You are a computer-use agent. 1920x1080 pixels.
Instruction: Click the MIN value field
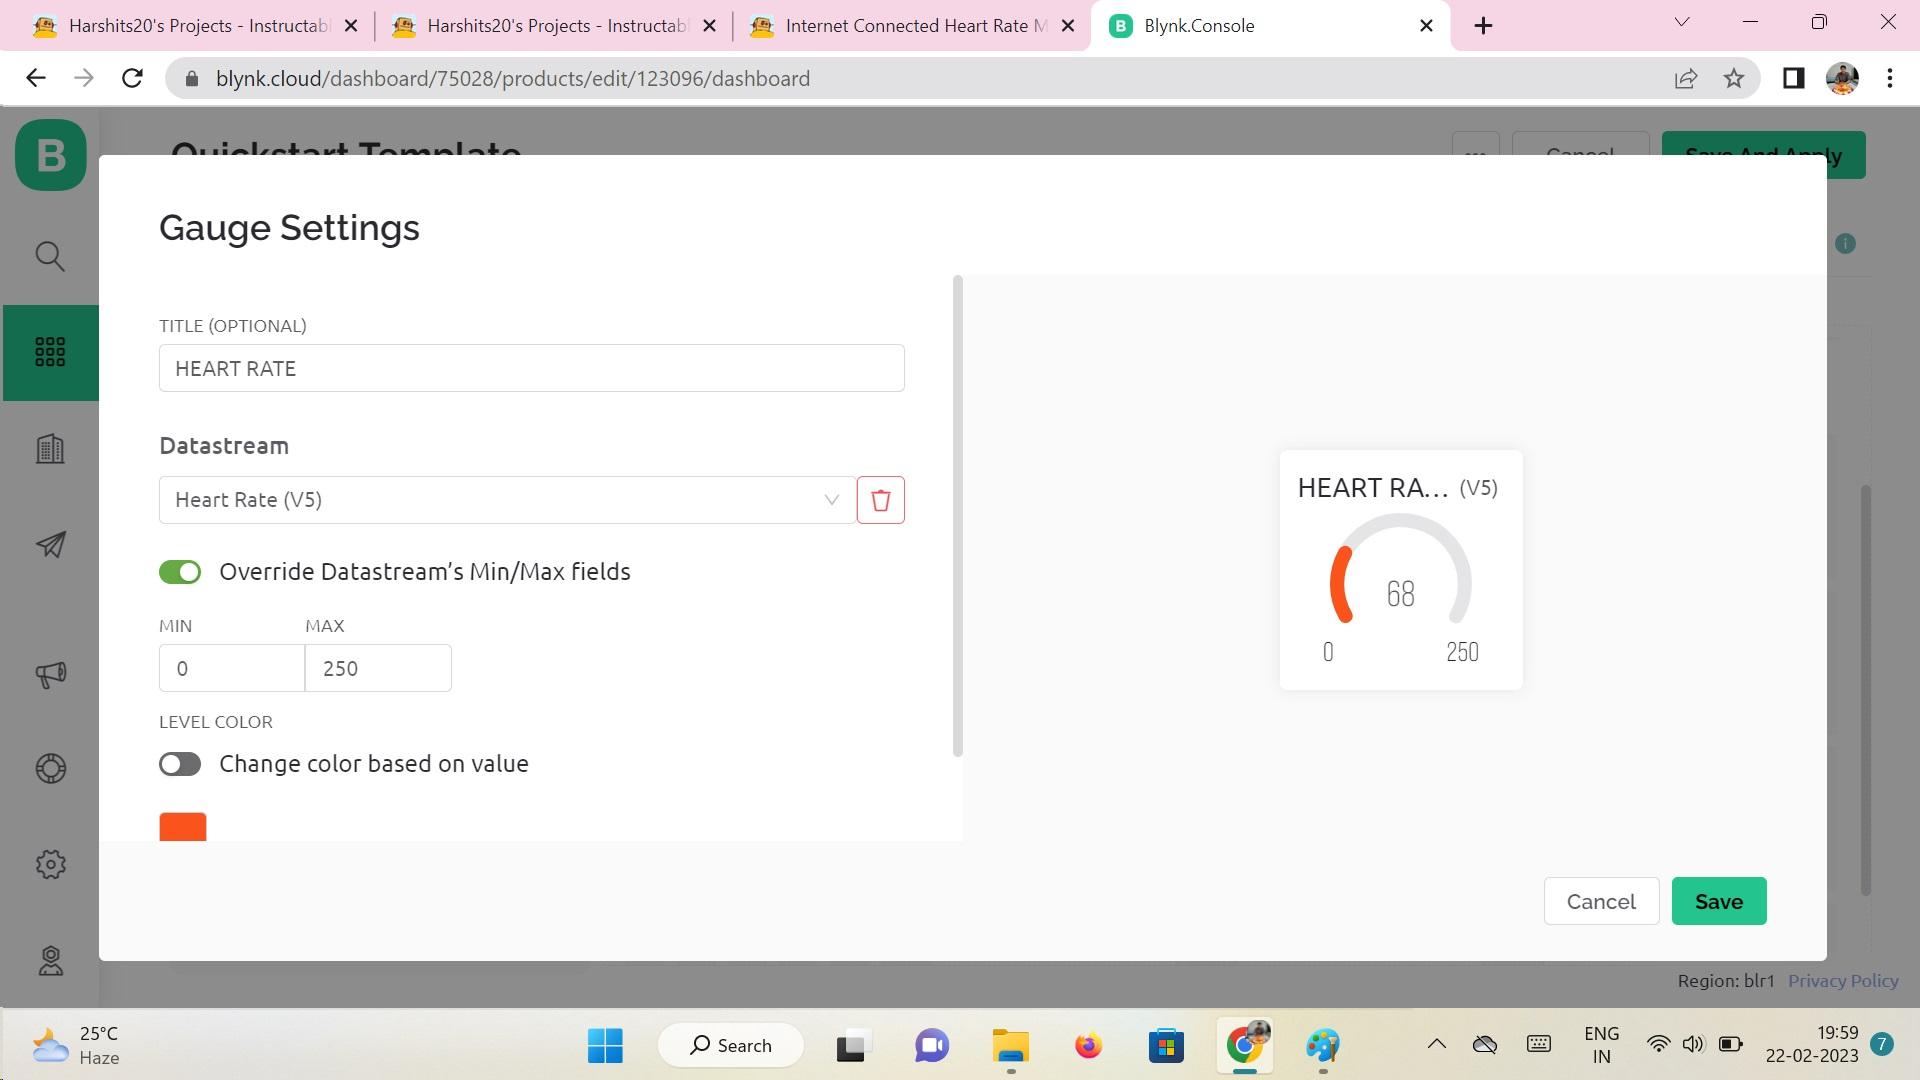point(232,668)
